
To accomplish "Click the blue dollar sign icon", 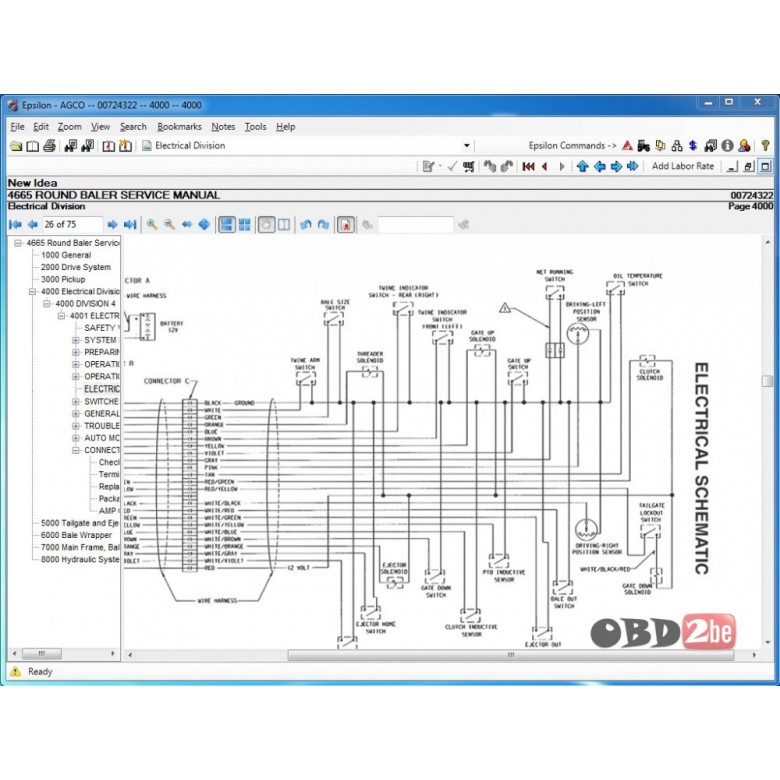I will point(693,146).
